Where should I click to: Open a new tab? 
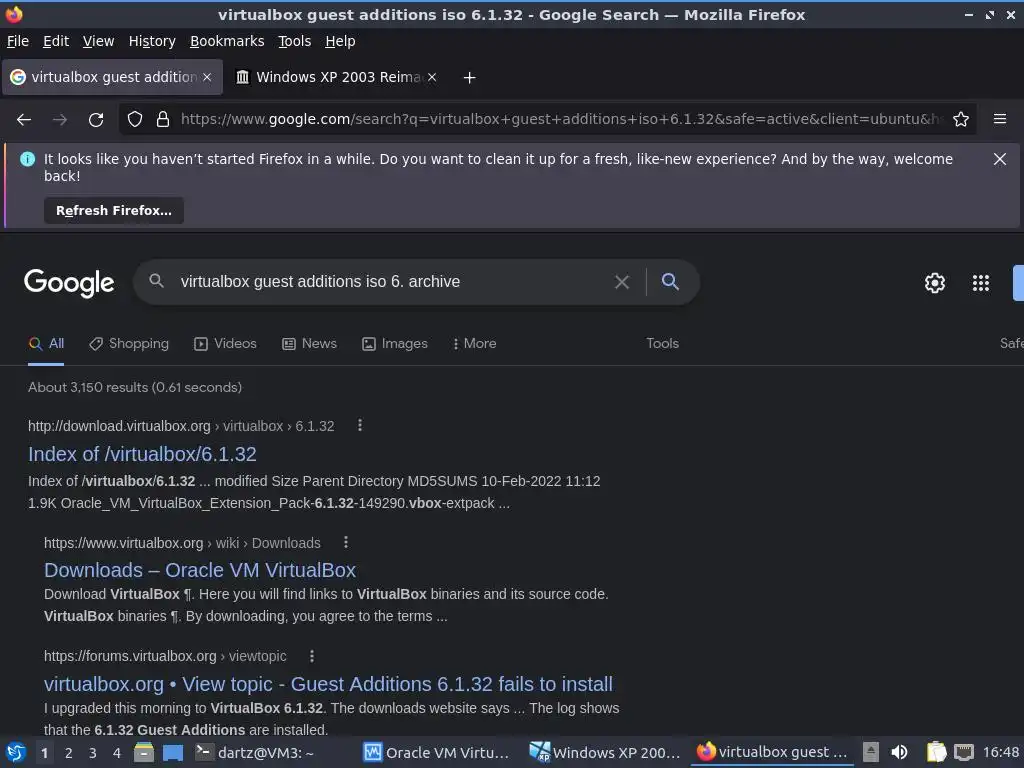469,78
